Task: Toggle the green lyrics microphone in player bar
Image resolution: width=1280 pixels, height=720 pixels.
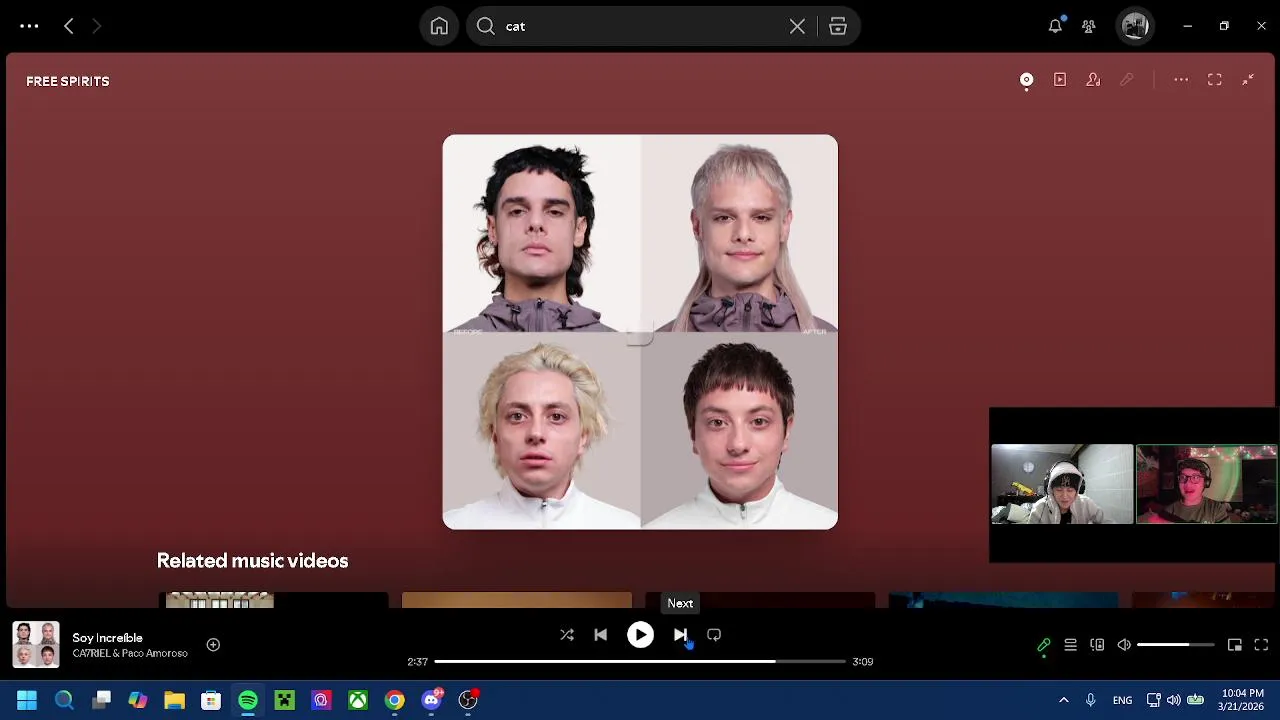Action: [1043, 645]
